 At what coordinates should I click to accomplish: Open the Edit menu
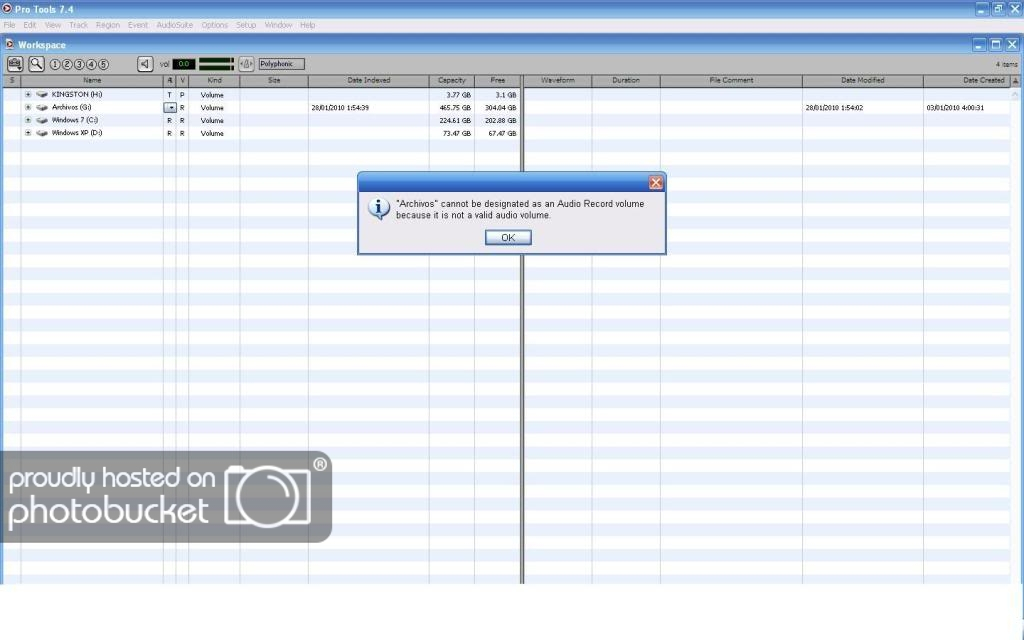point(29,25)
